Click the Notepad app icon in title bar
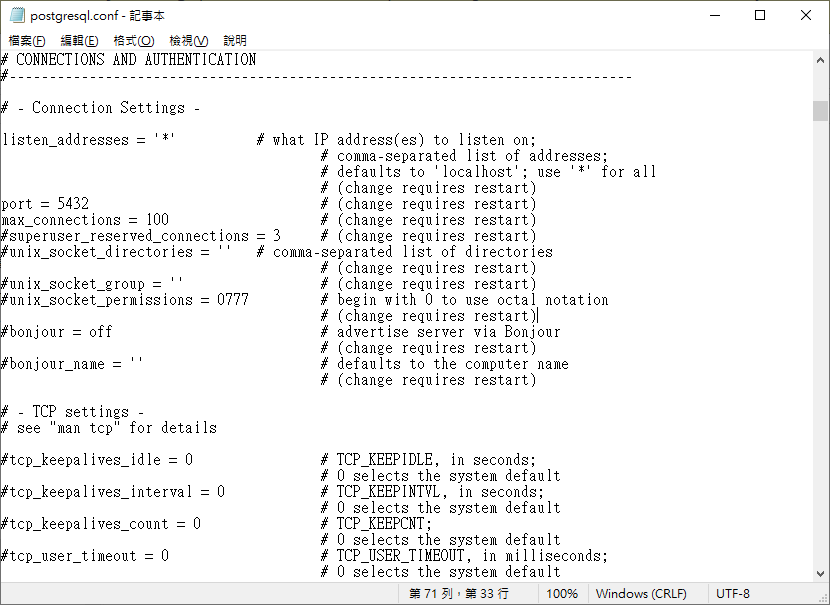The image size is (830, 605). point(17,15)
